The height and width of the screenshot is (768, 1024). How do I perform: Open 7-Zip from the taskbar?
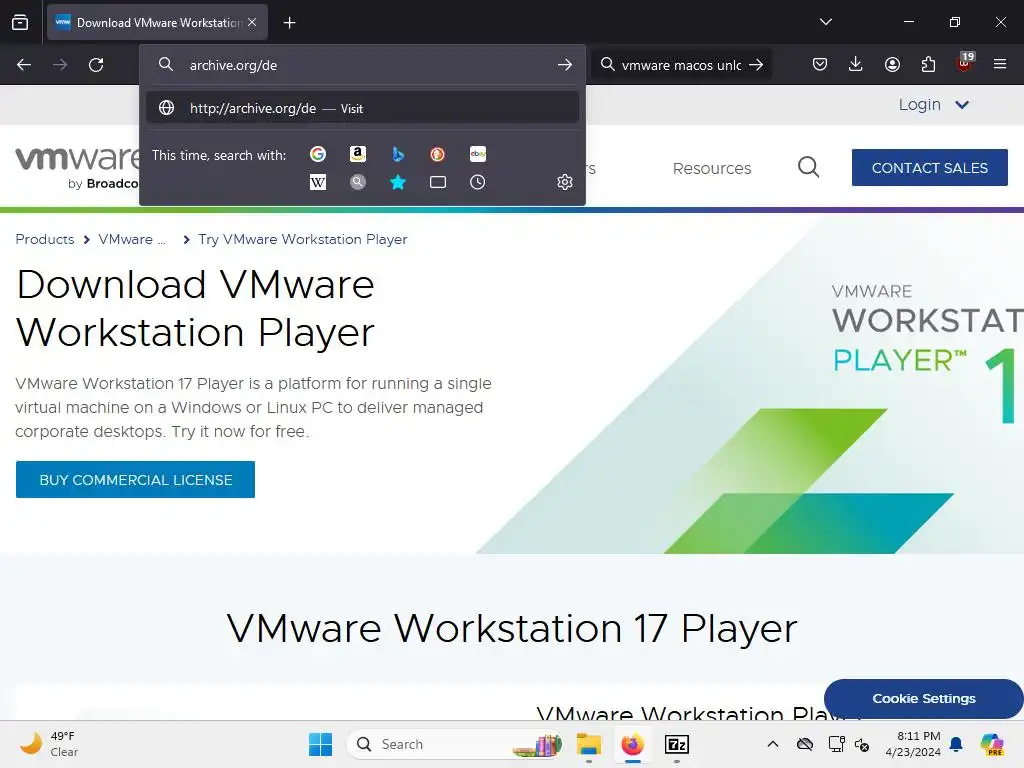tap(677, 744)
